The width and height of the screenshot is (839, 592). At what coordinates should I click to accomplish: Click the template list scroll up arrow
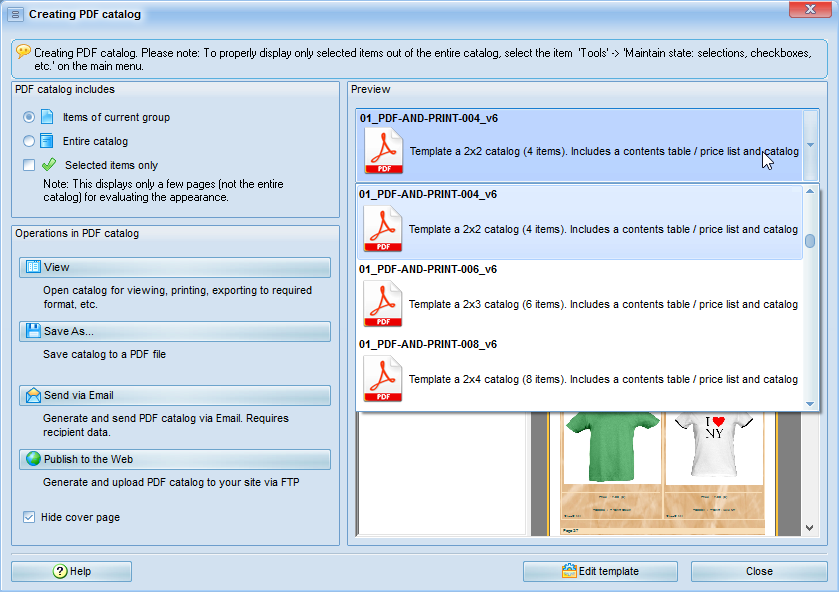pyautogui.click(x=810, y=191)
